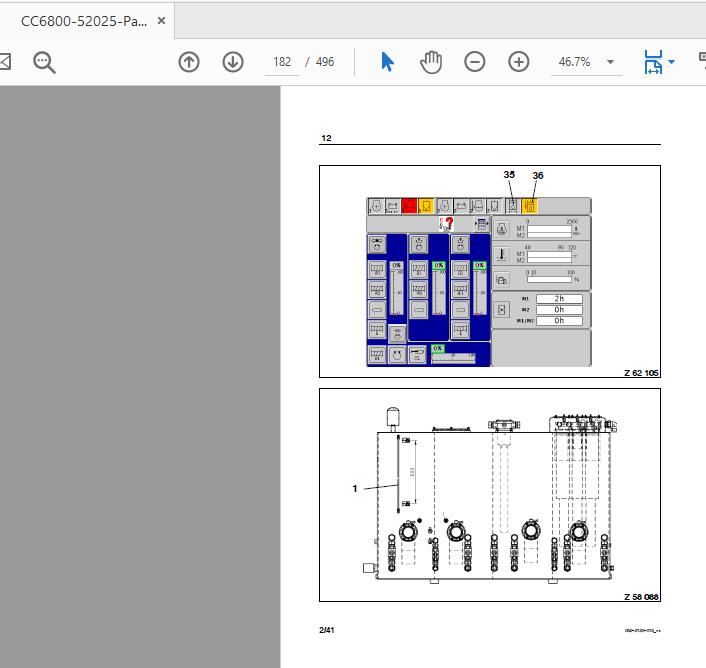This screenshot has width=706, height=668.
Task: Click the red icon in the diagram's top row
Action: (x=409, y=206)
